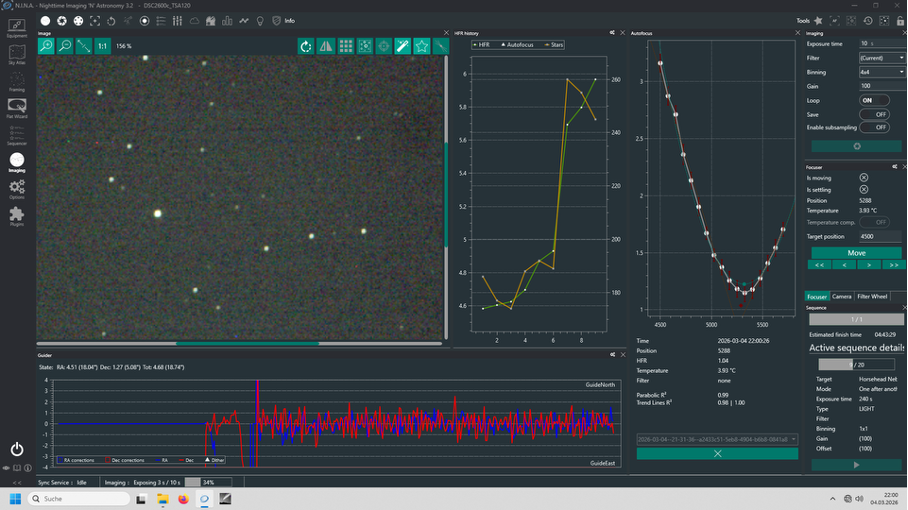Open the Sky Atlas section
This screenshot has height=510, width=908.
pos(17,55)
